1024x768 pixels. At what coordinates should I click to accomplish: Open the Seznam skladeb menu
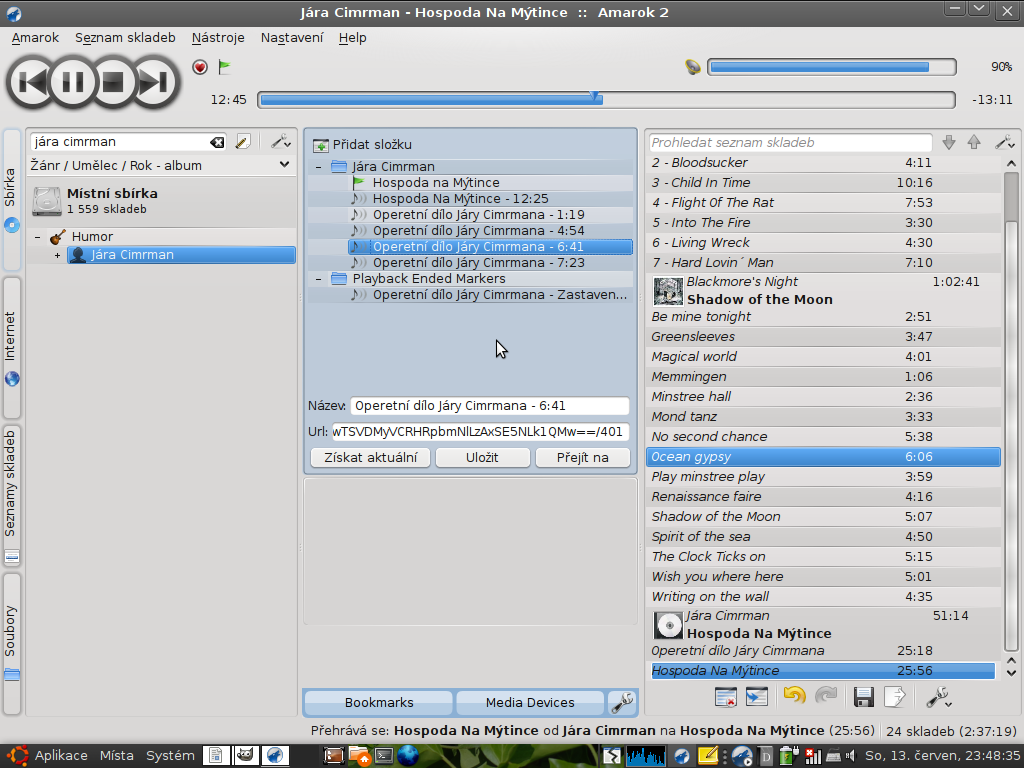pos(125,38)
